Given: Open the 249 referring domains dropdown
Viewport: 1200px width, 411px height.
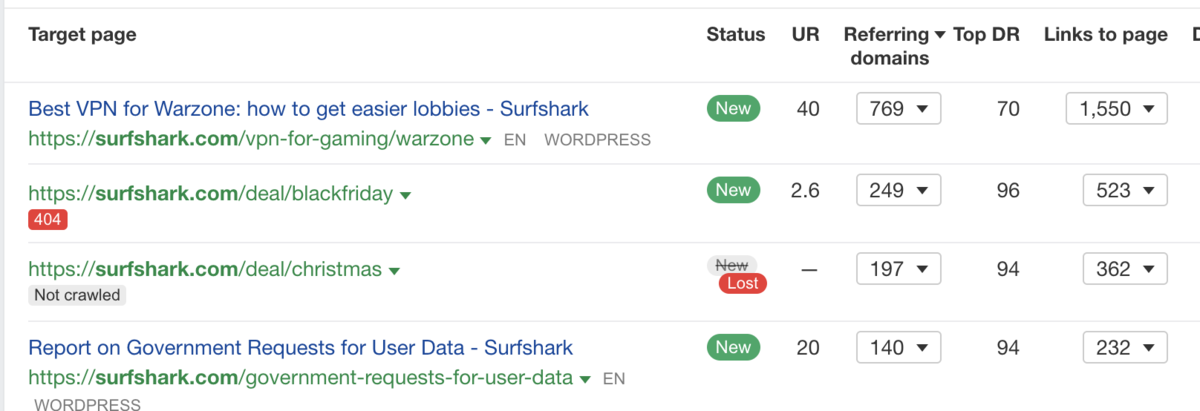Looking at the screenshot, I should pos(898,190).
